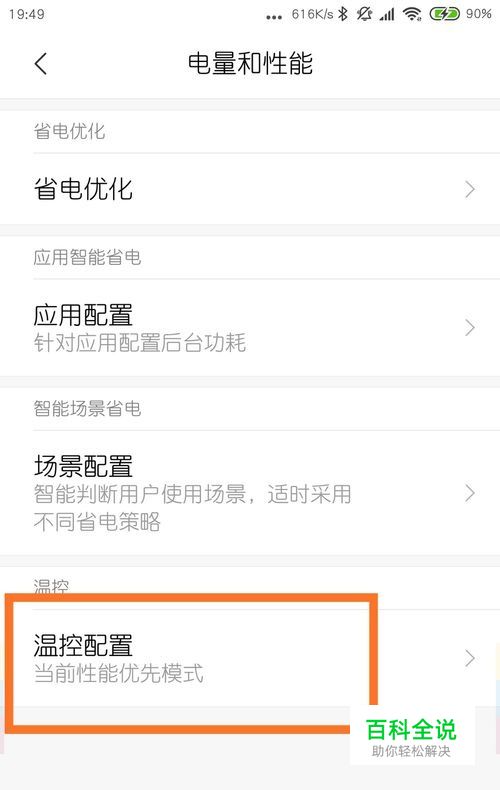Tap the Wi-Fi status icon
The height and width of the screenshot is (790, 500).
(412, 15)
